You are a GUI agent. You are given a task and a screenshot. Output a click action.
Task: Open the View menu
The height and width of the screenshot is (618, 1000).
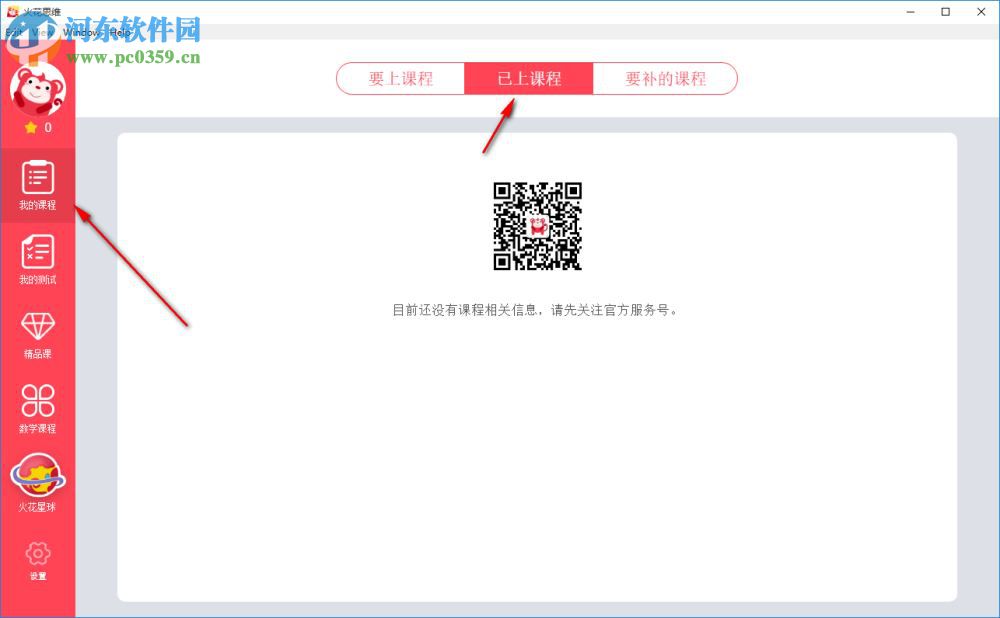click(42, 31)
